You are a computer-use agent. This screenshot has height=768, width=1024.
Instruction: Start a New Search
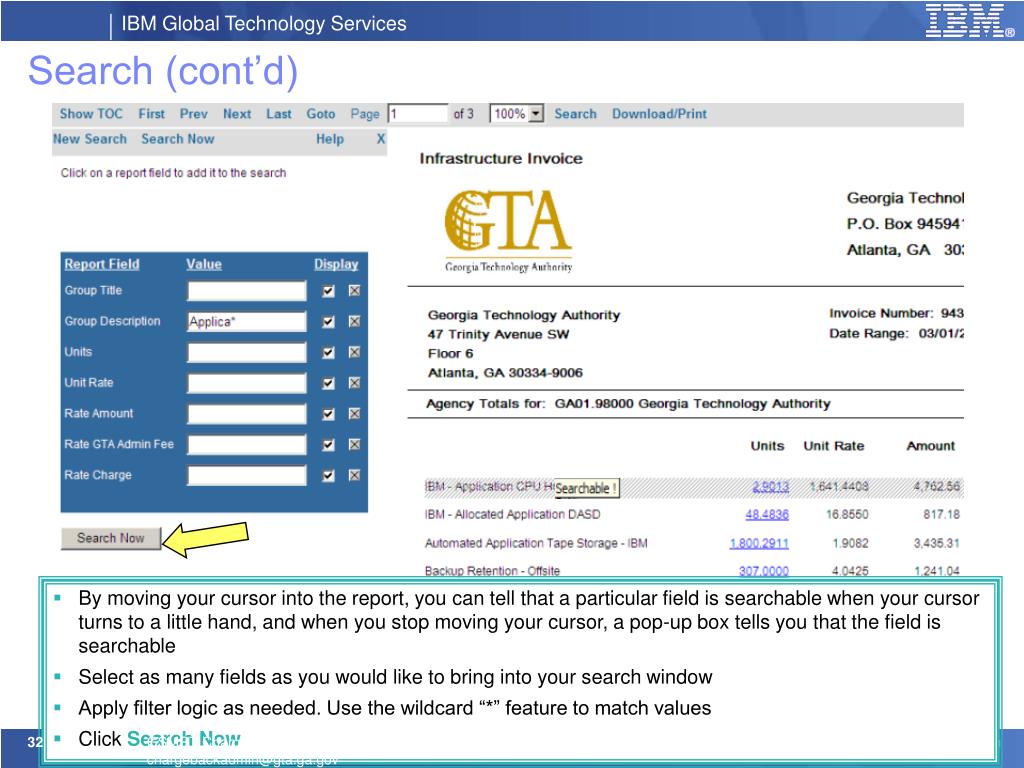(x=89, y=139)
